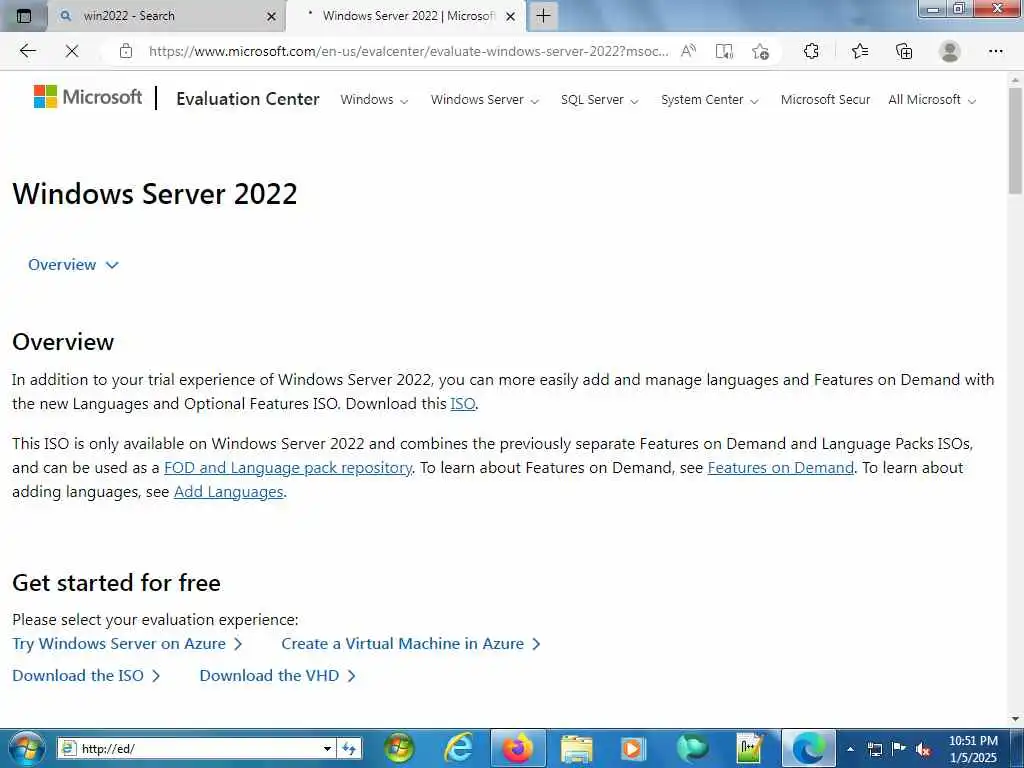Click the Microsoft logo

[x=88, y=97]
